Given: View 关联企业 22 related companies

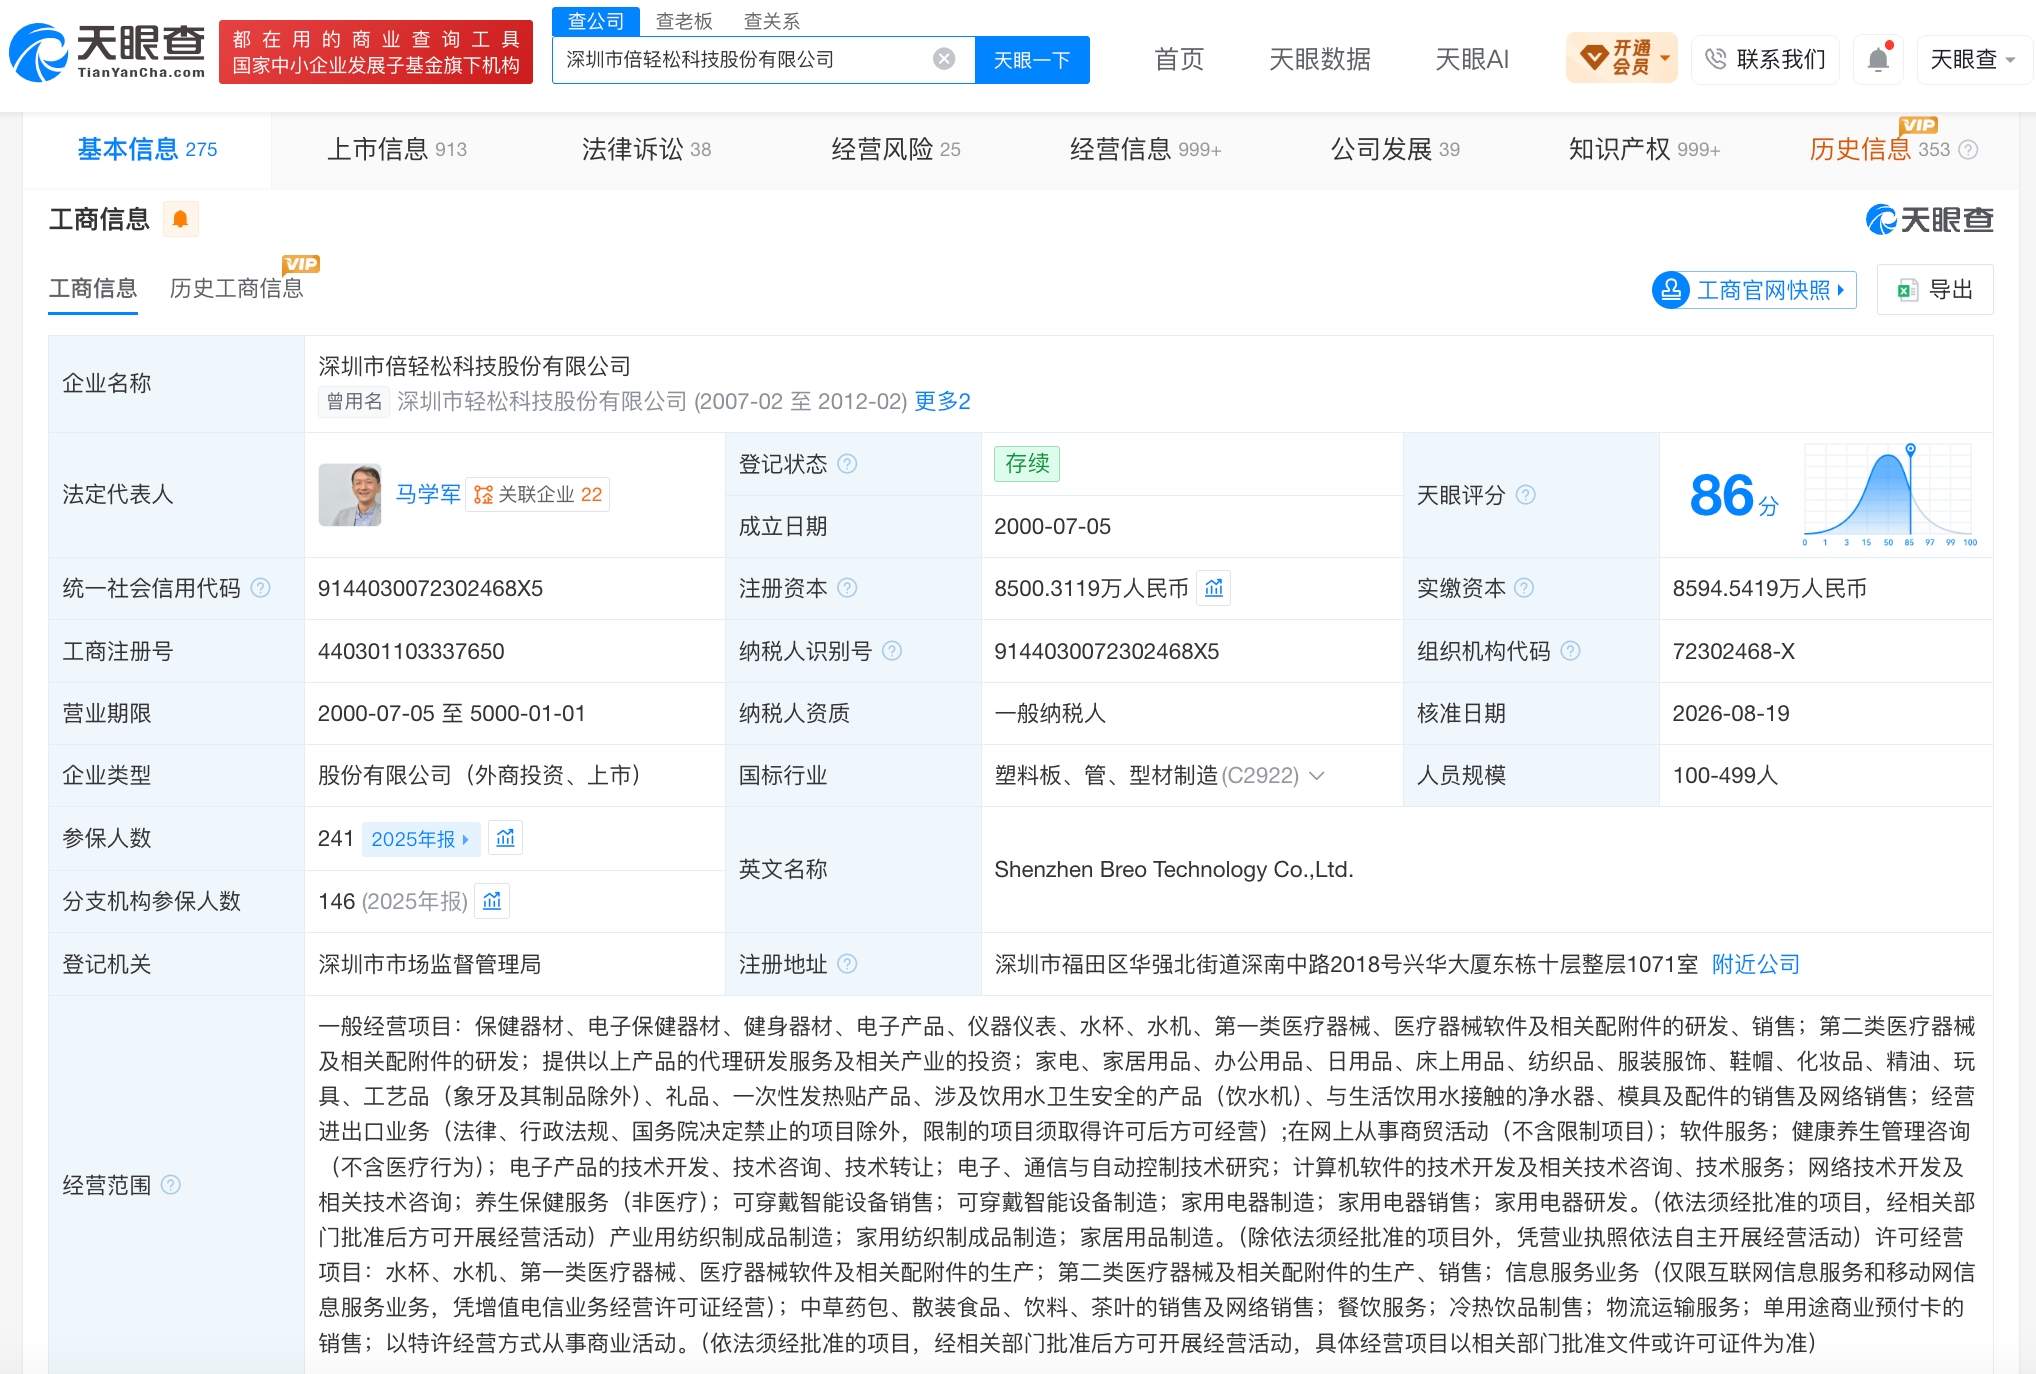Looking at the screenshot, I should (x=538, y=494).
